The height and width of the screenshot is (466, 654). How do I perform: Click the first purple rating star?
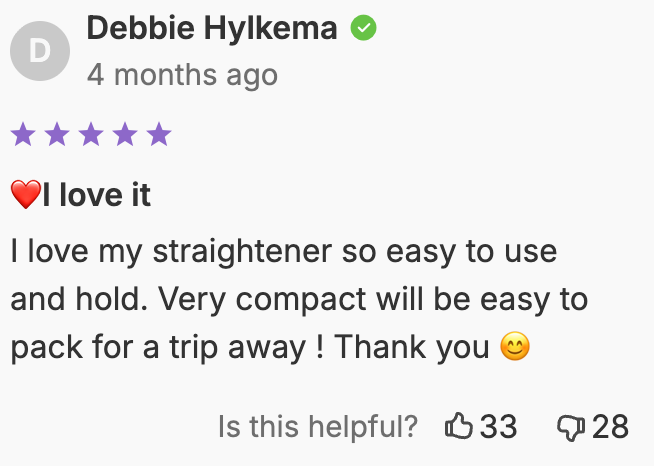click(23, 134)
